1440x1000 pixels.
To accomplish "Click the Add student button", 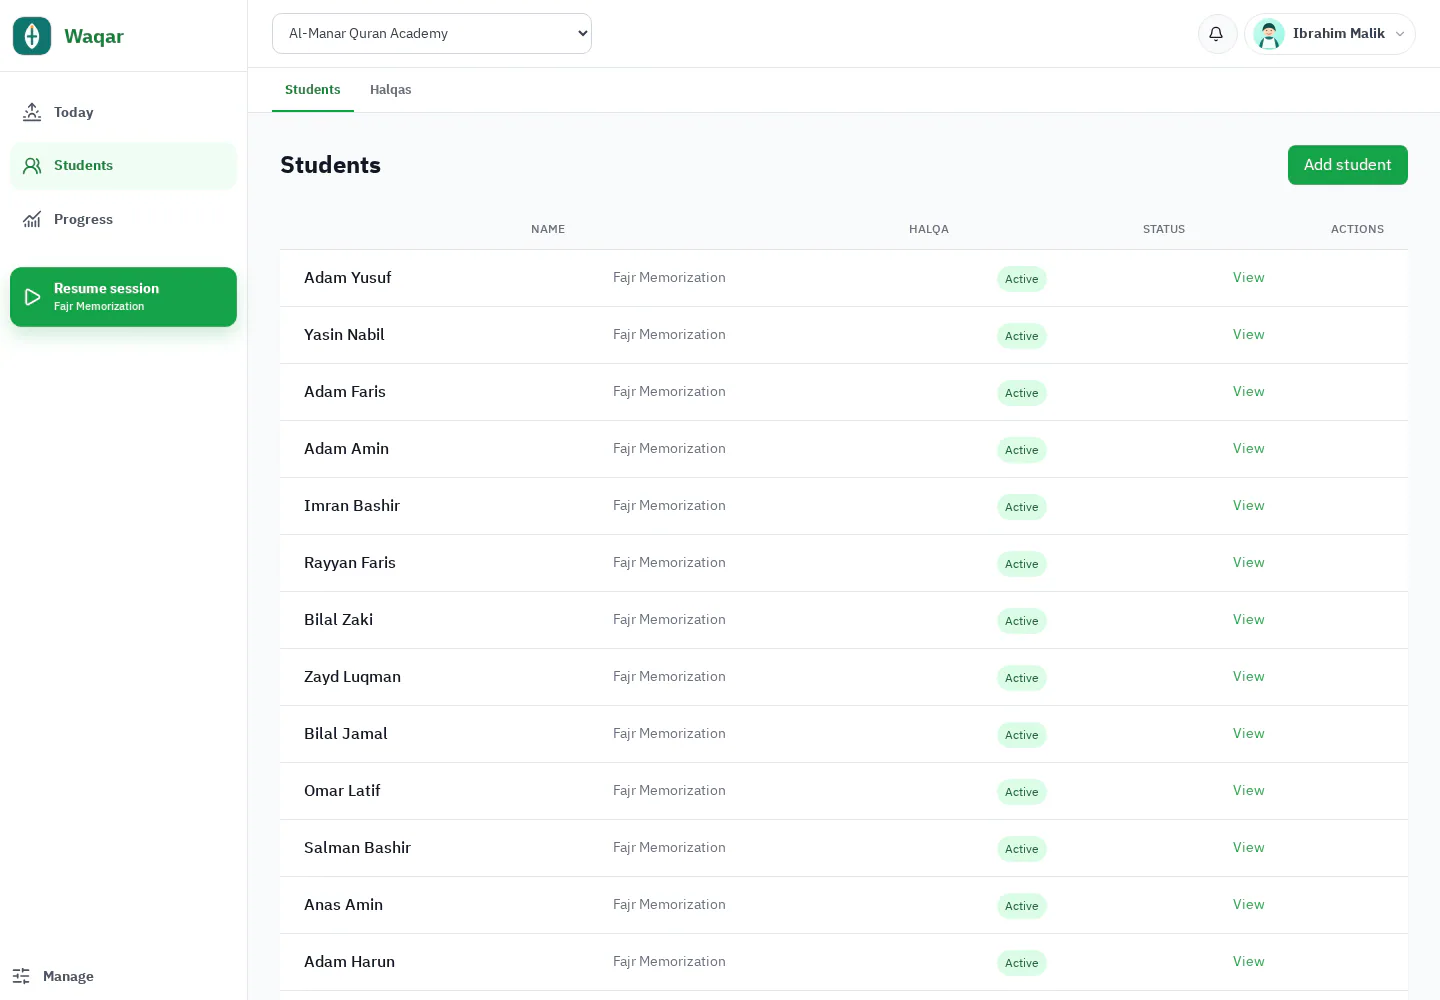I will [1347, 165].
